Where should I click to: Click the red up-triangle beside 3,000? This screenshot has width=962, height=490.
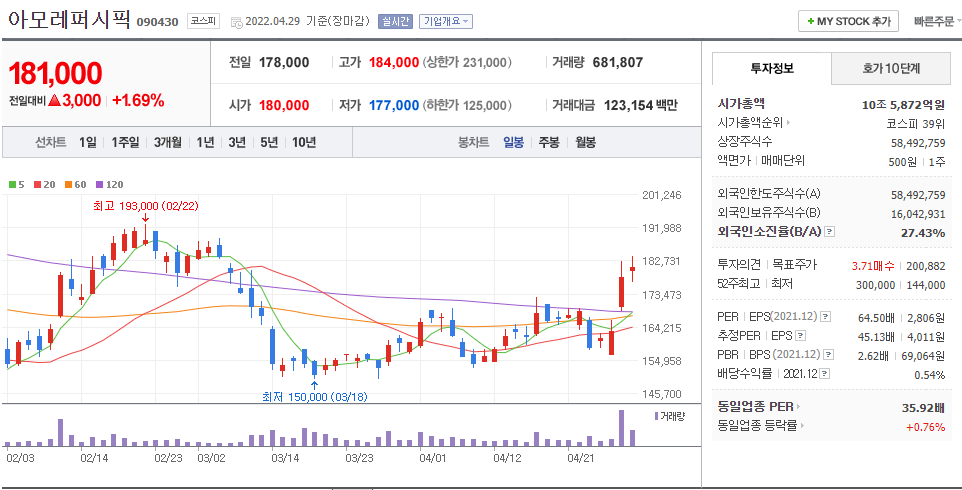(x=53, y=101)
